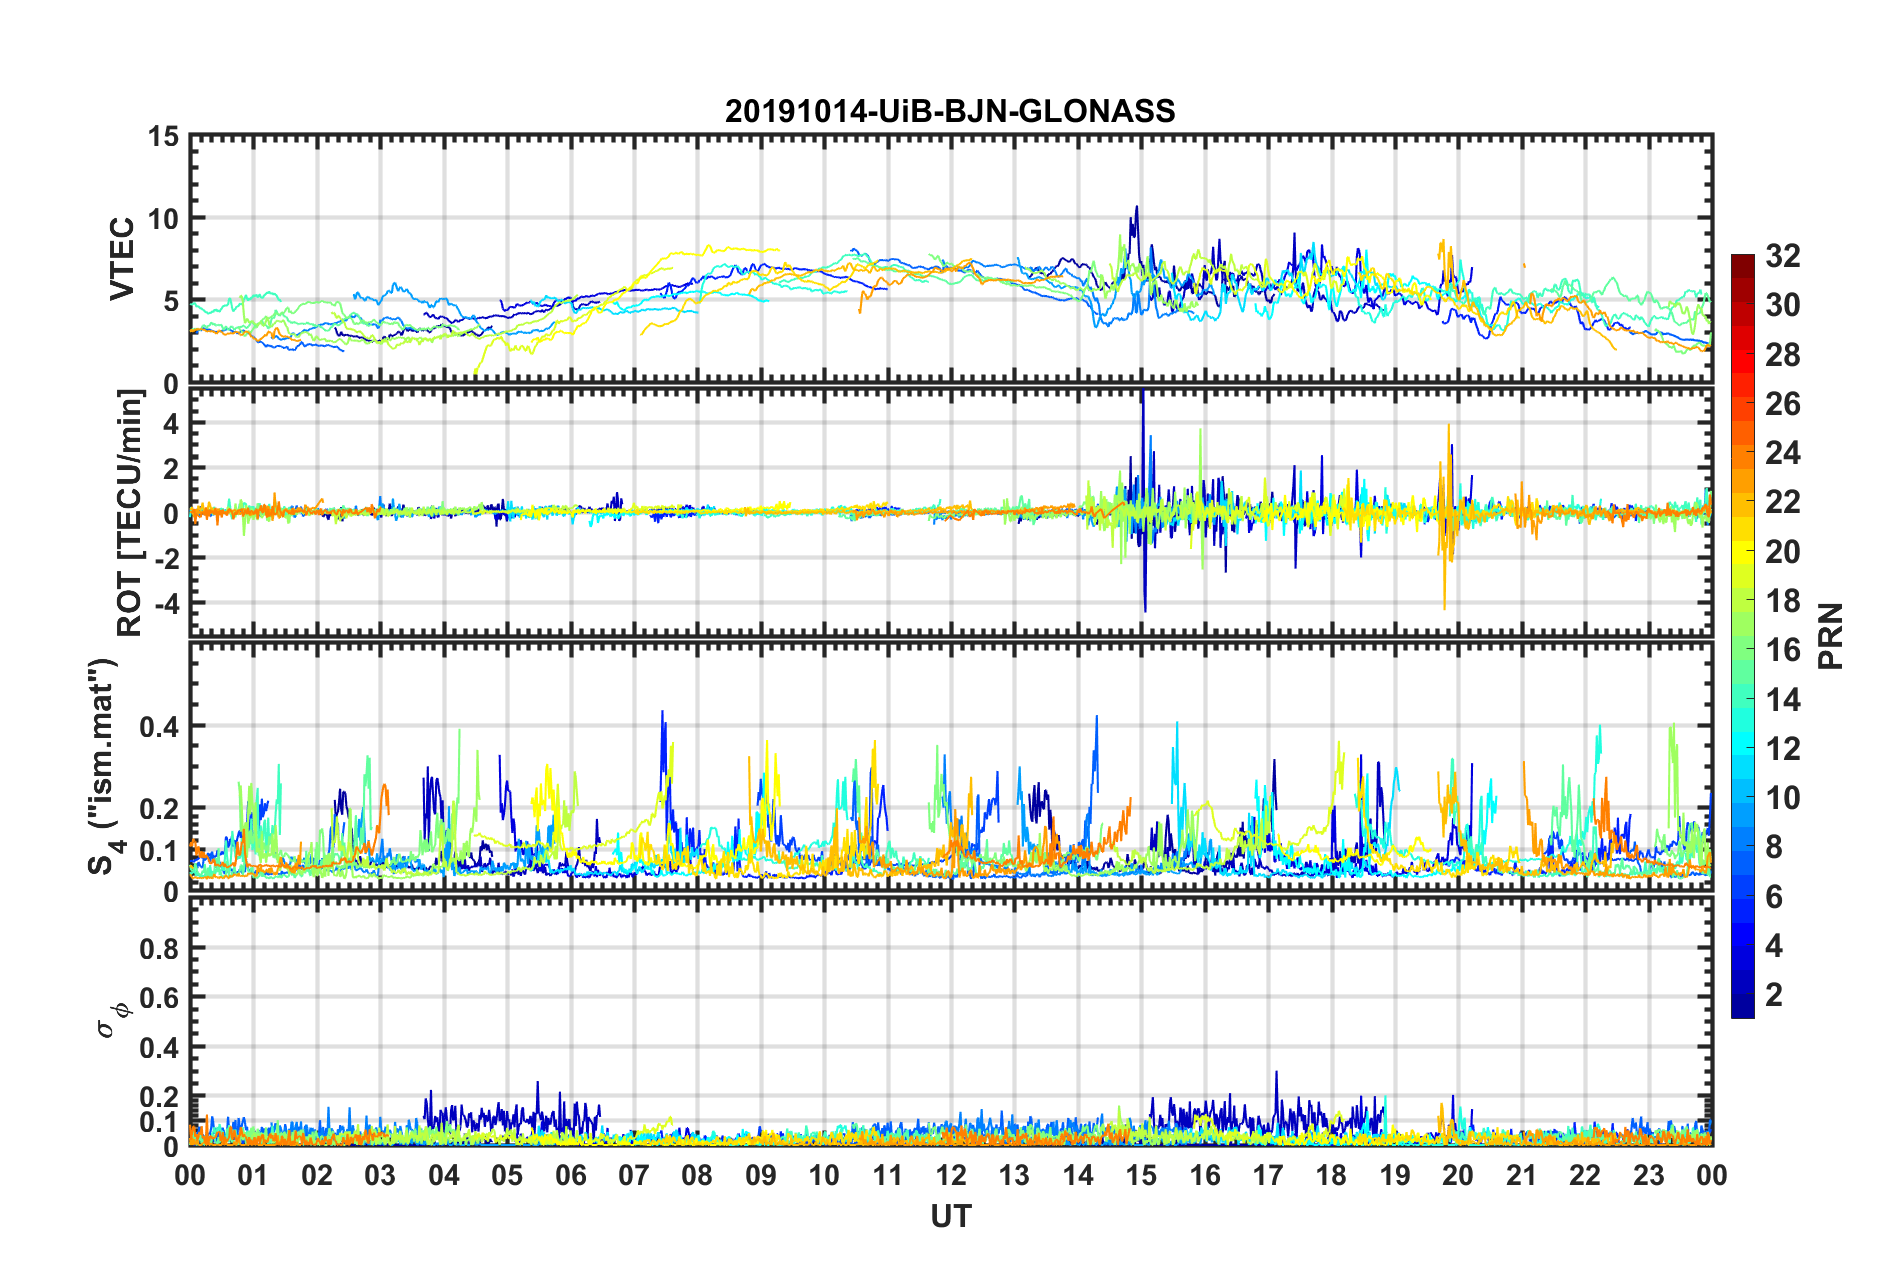Click UT axis tick label 09

click(x=761, y=1175)
